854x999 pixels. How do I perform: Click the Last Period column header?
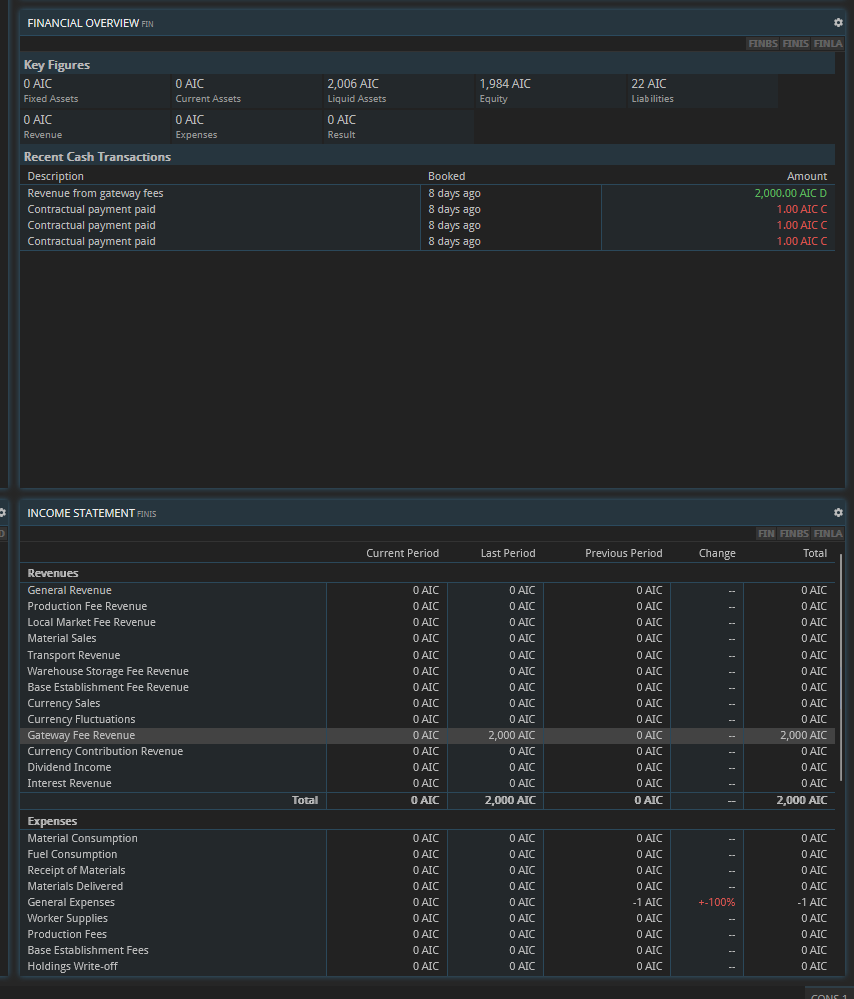click(507, 553)
